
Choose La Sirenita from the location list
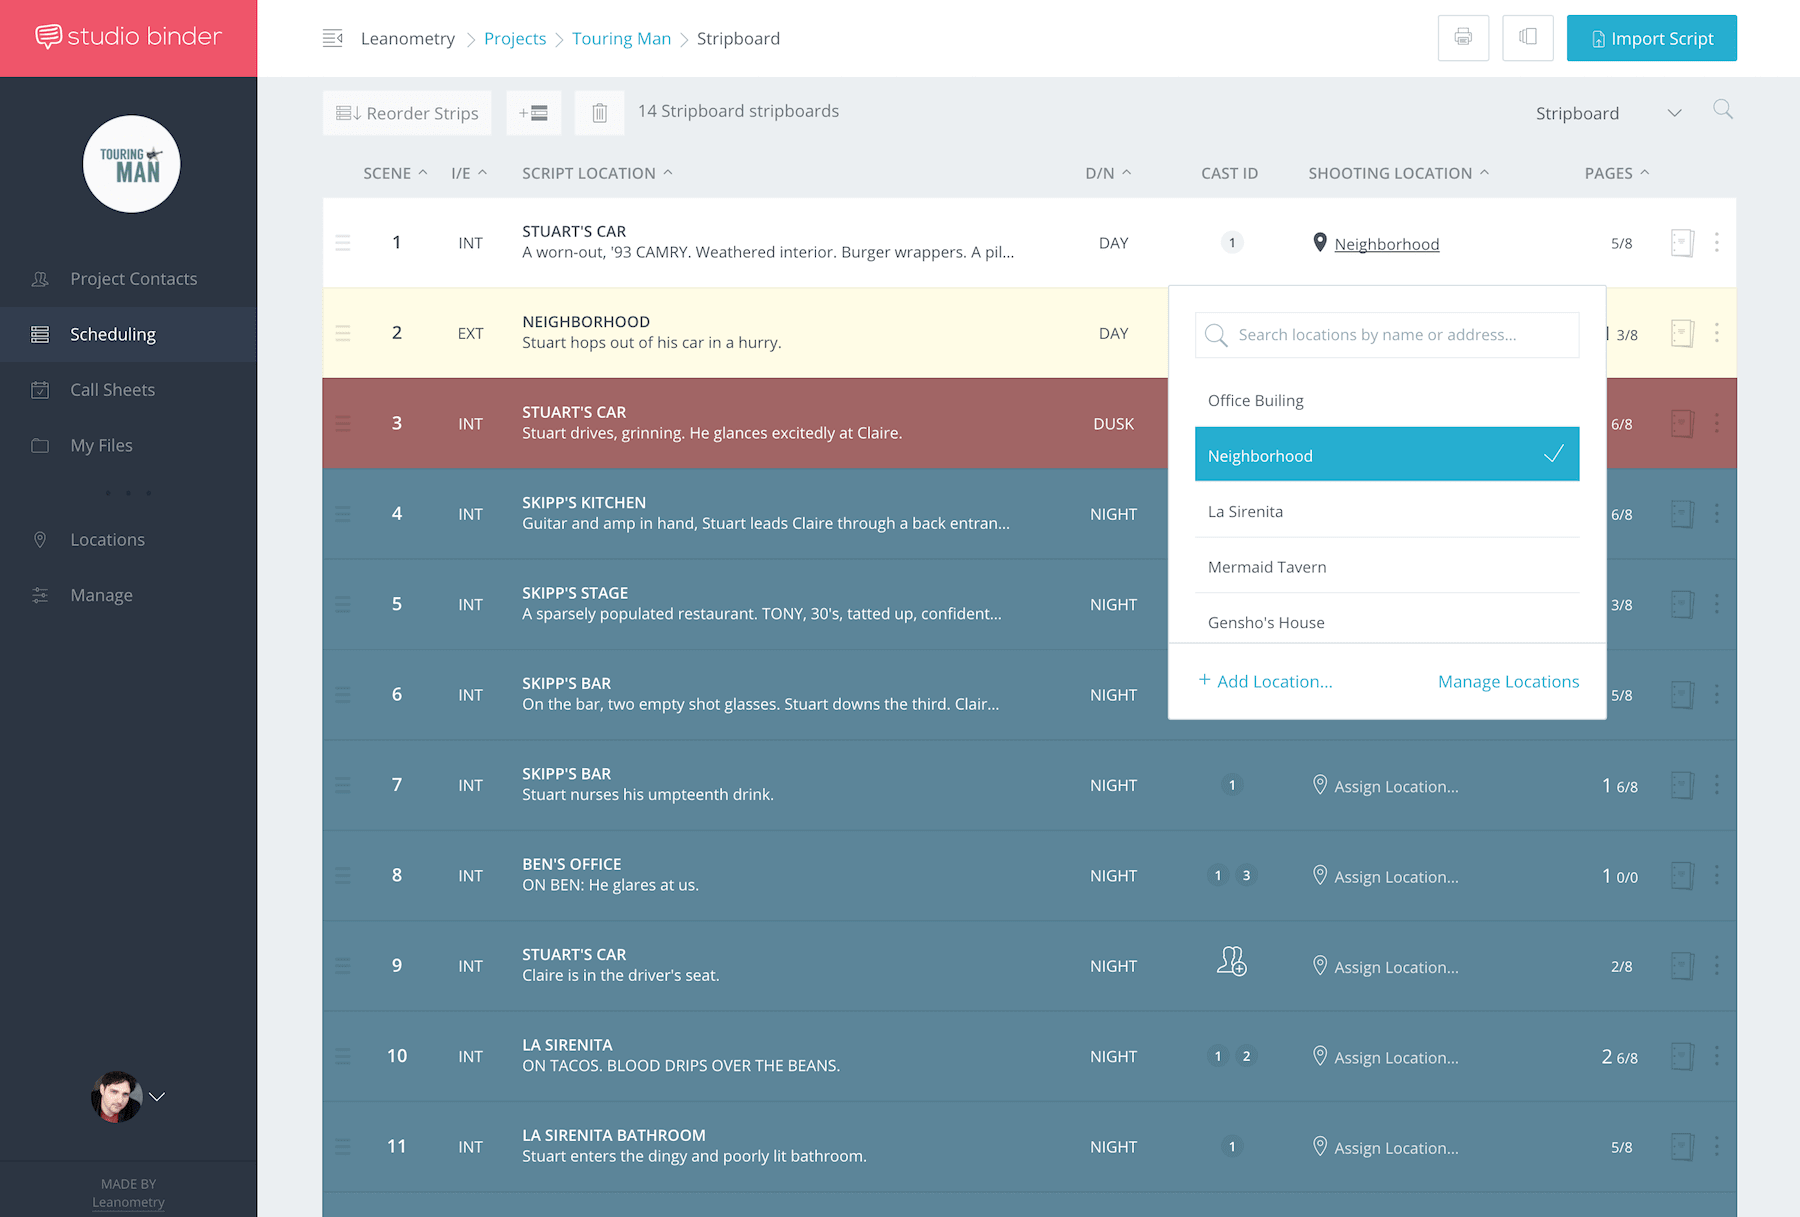tap(1386, 511)
